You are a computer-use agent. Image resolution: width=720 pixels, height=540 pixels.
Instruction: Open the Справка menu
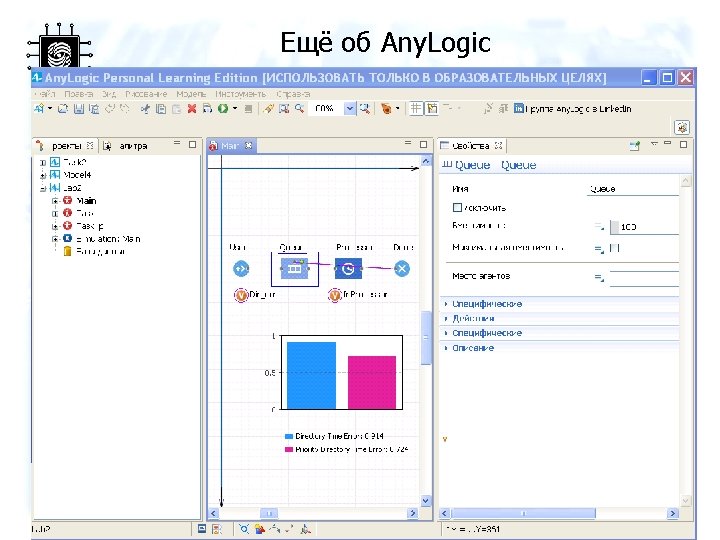[293, 94]
